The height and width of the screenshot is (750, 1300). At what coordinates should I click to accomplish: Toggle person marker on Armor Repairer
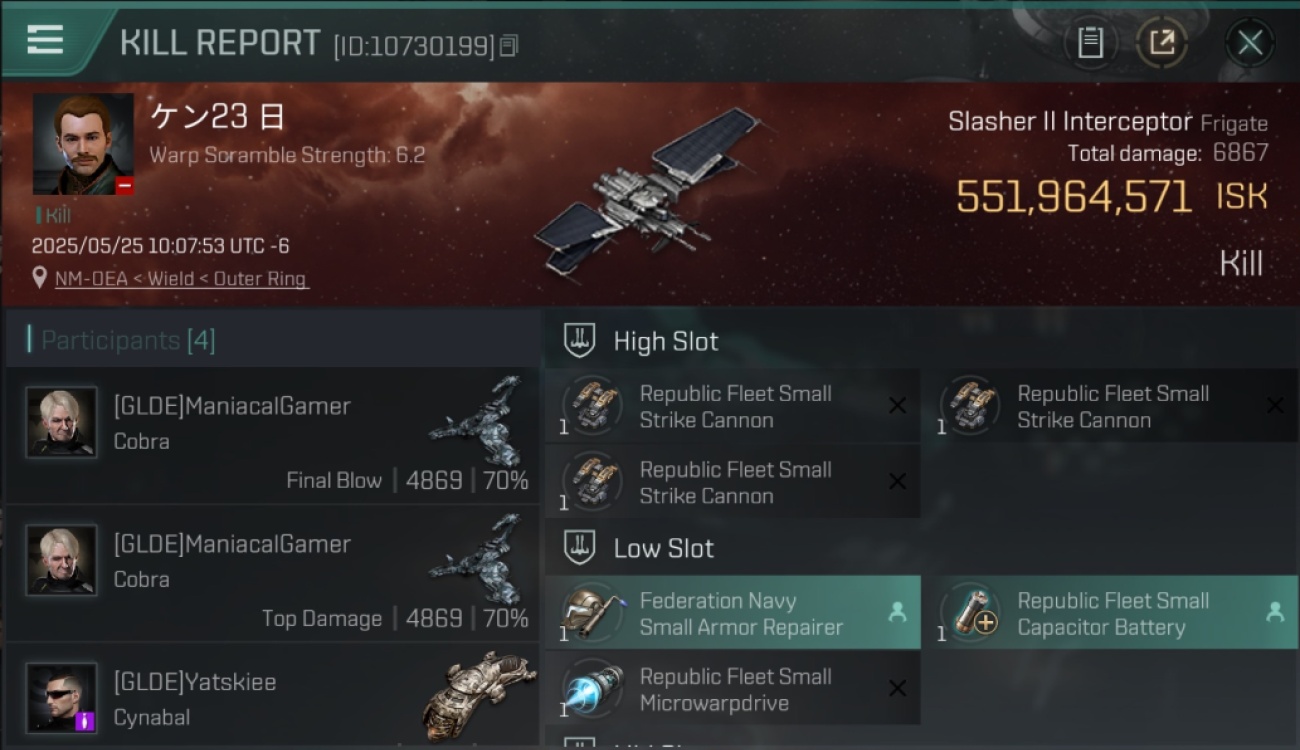(897, 612)
